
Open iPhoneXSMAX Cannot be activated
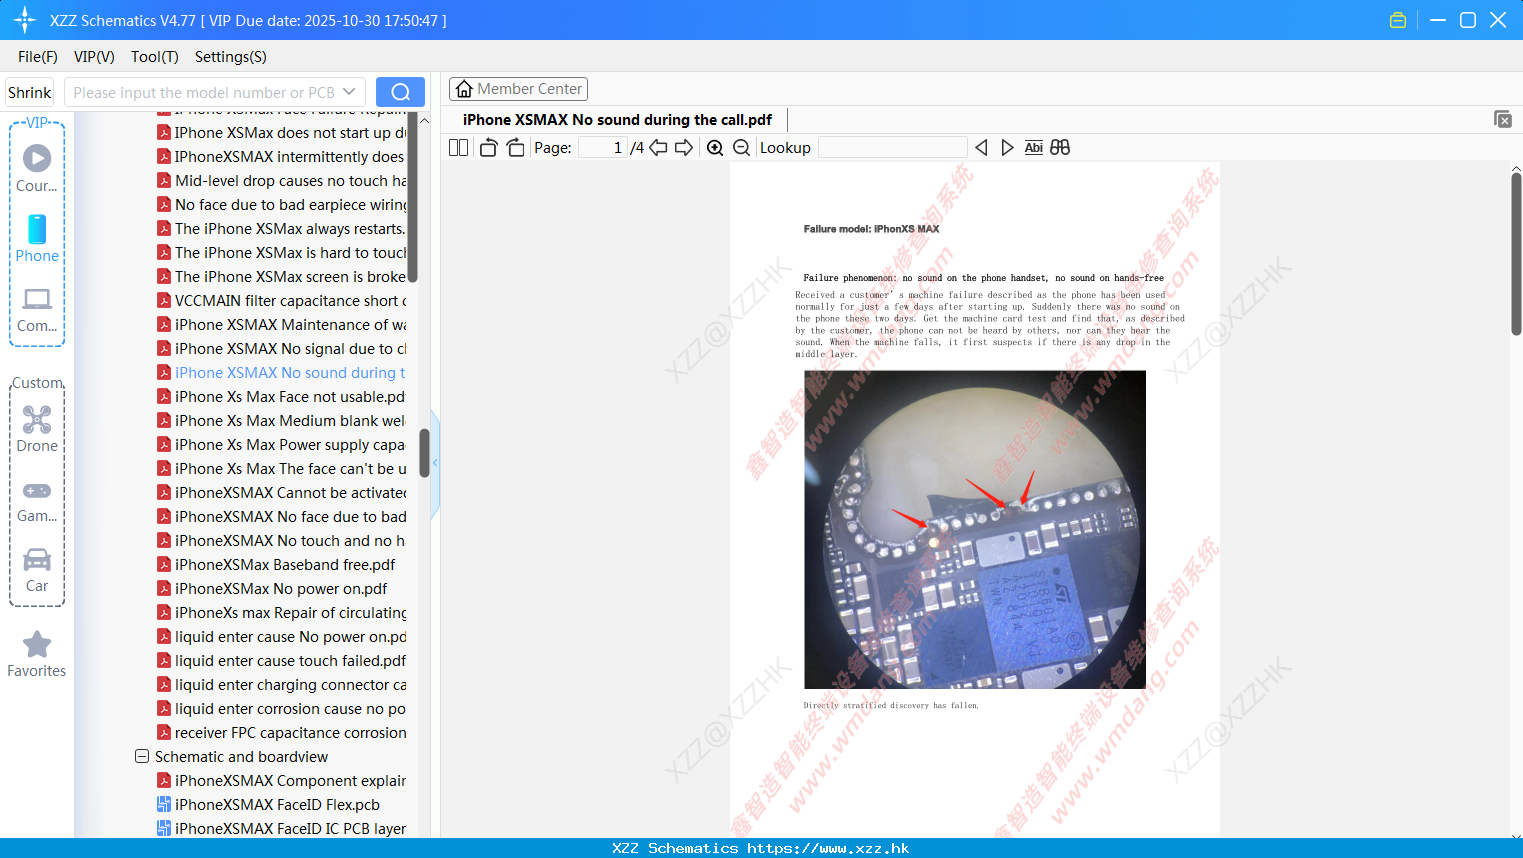(282, 493)
